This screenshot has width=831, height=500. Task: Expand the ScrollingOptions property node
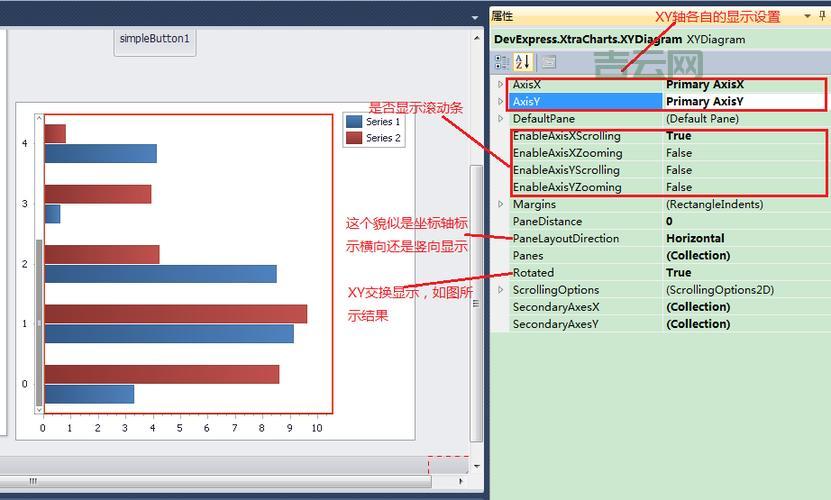[501, 290]
